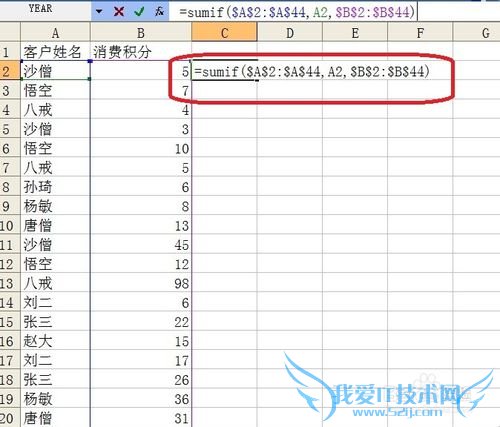Click the sumif formula in cell C2

[312, 71]
